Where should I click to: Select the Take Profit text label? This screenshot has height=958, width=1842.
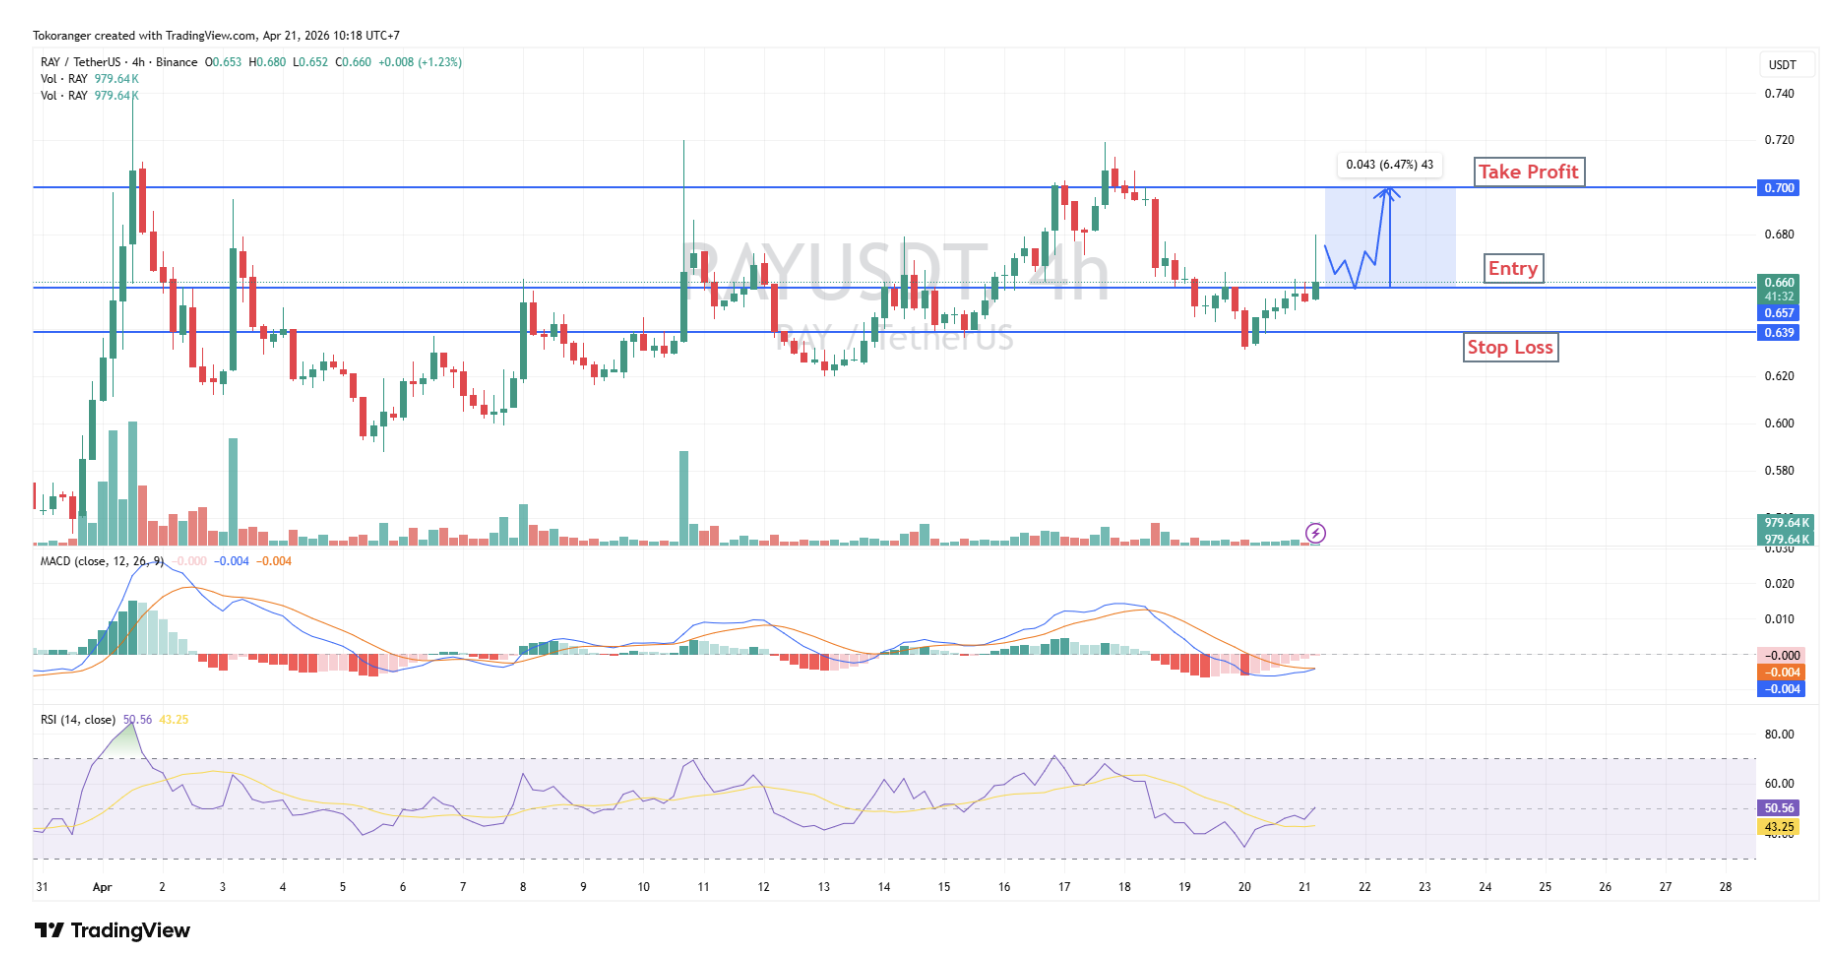click(1528, 172)
